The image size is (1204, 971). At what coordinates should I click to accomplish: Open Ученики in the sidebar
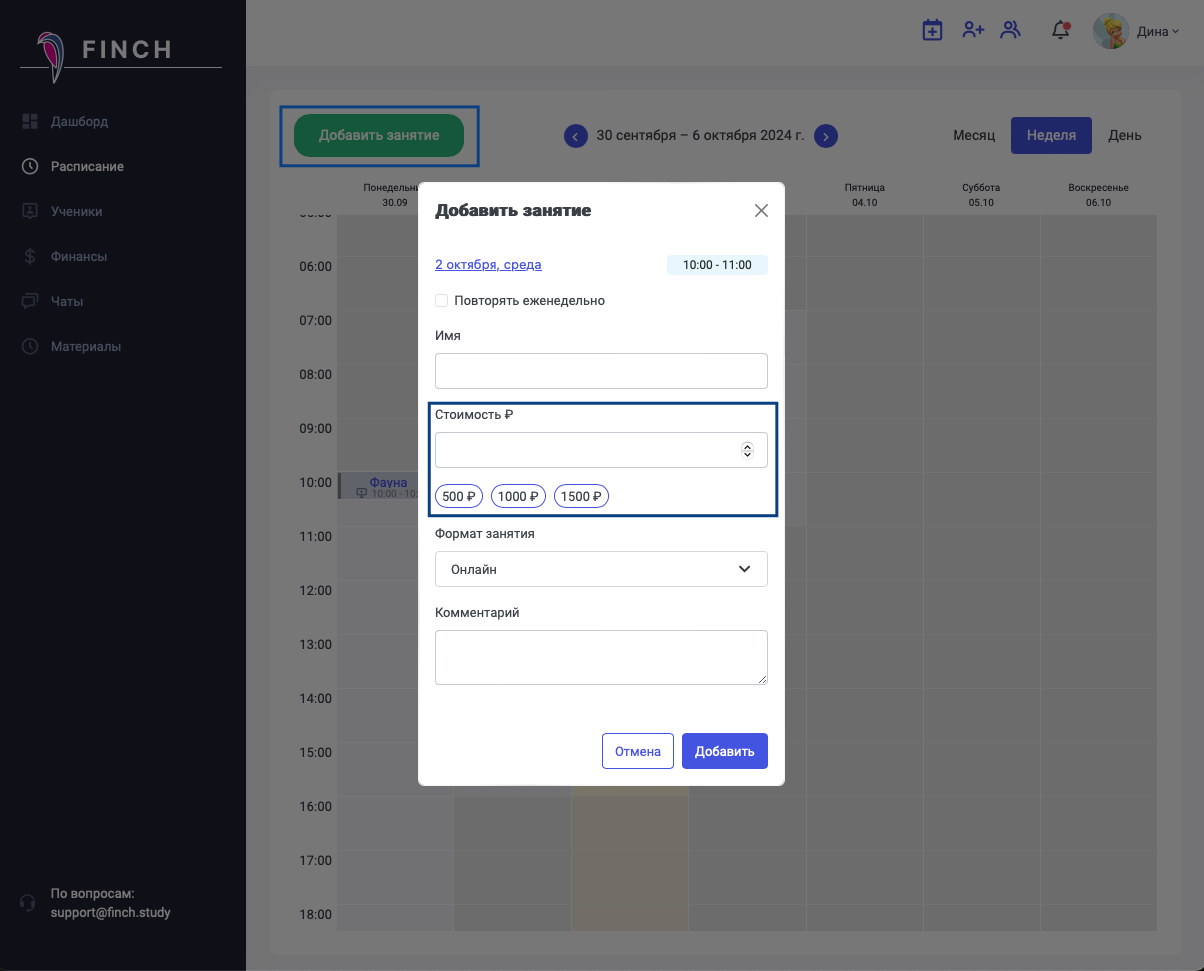[77, 212]
